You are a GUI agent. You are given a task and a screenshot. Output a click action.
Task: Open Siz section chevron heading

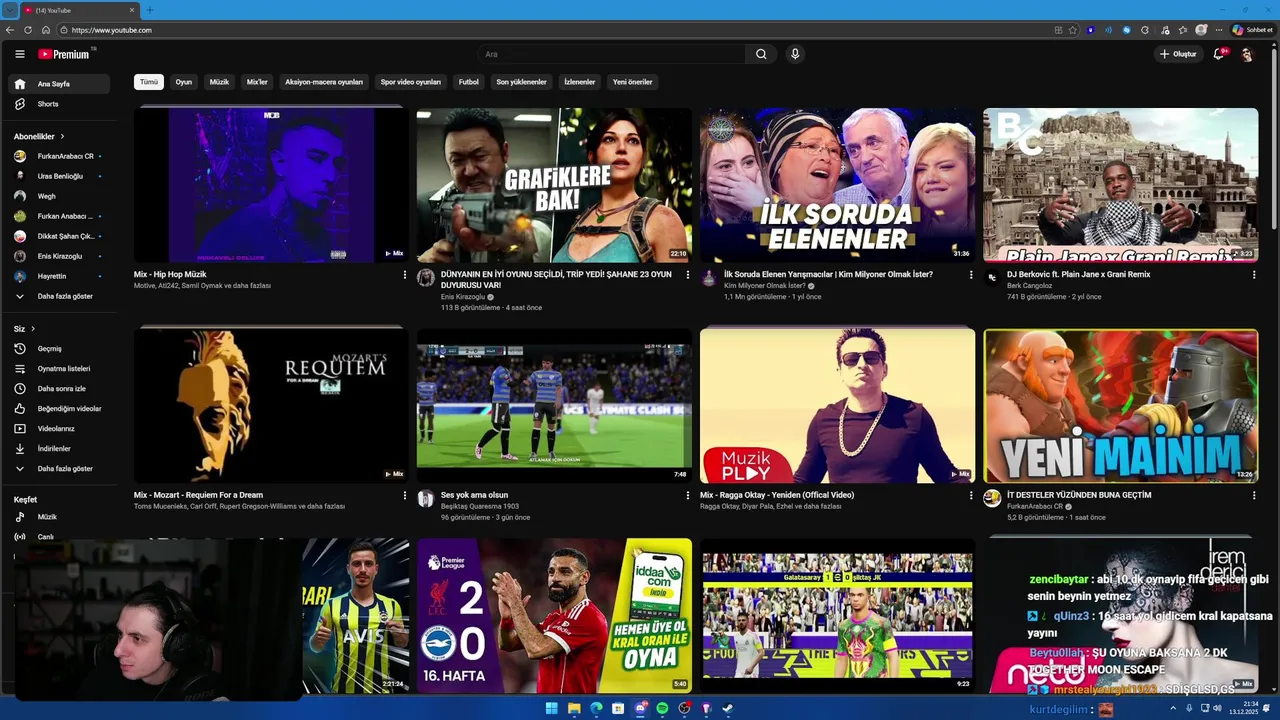coord(24,329)
